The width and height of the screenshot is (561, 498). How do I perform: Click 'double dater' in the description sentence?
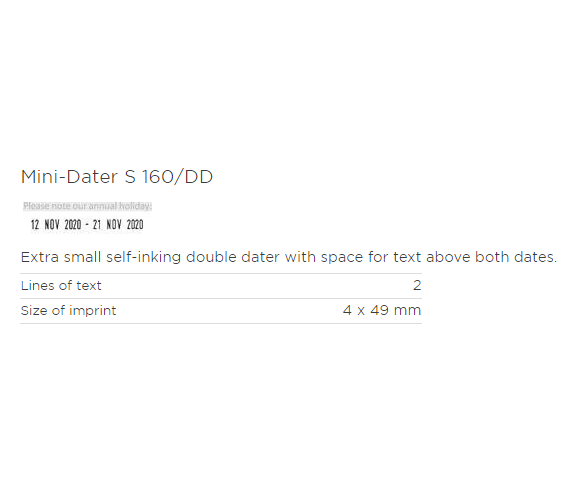[x=233, y=257]
